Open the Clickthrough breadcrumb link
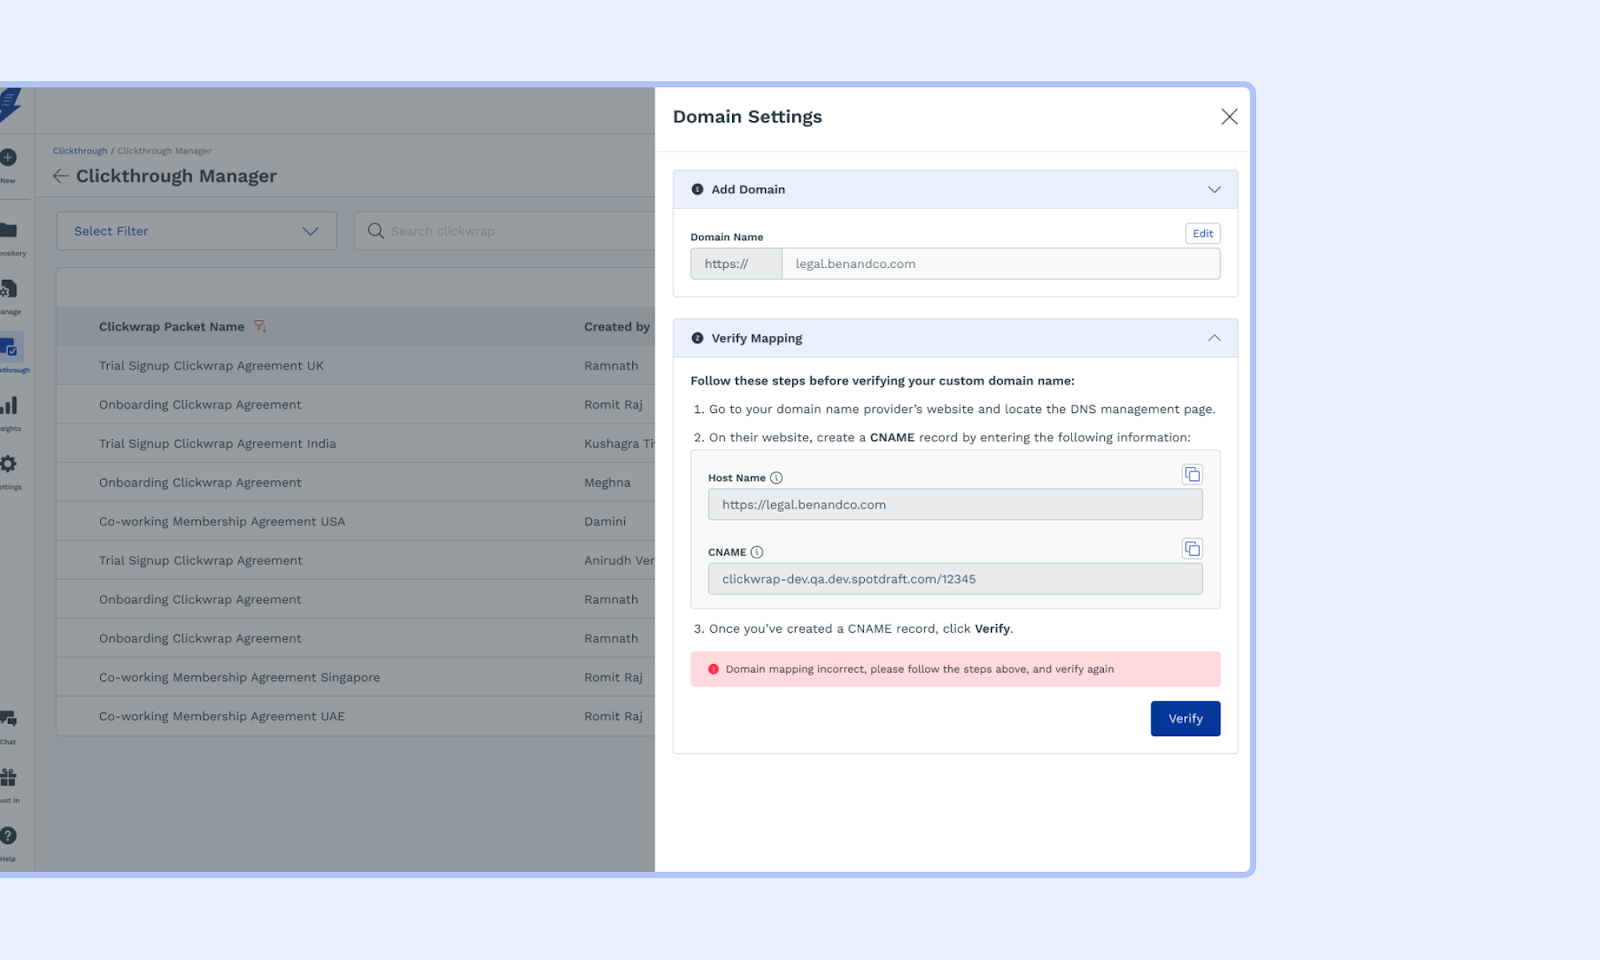The image size is (1600, 960). click(80, 150)
